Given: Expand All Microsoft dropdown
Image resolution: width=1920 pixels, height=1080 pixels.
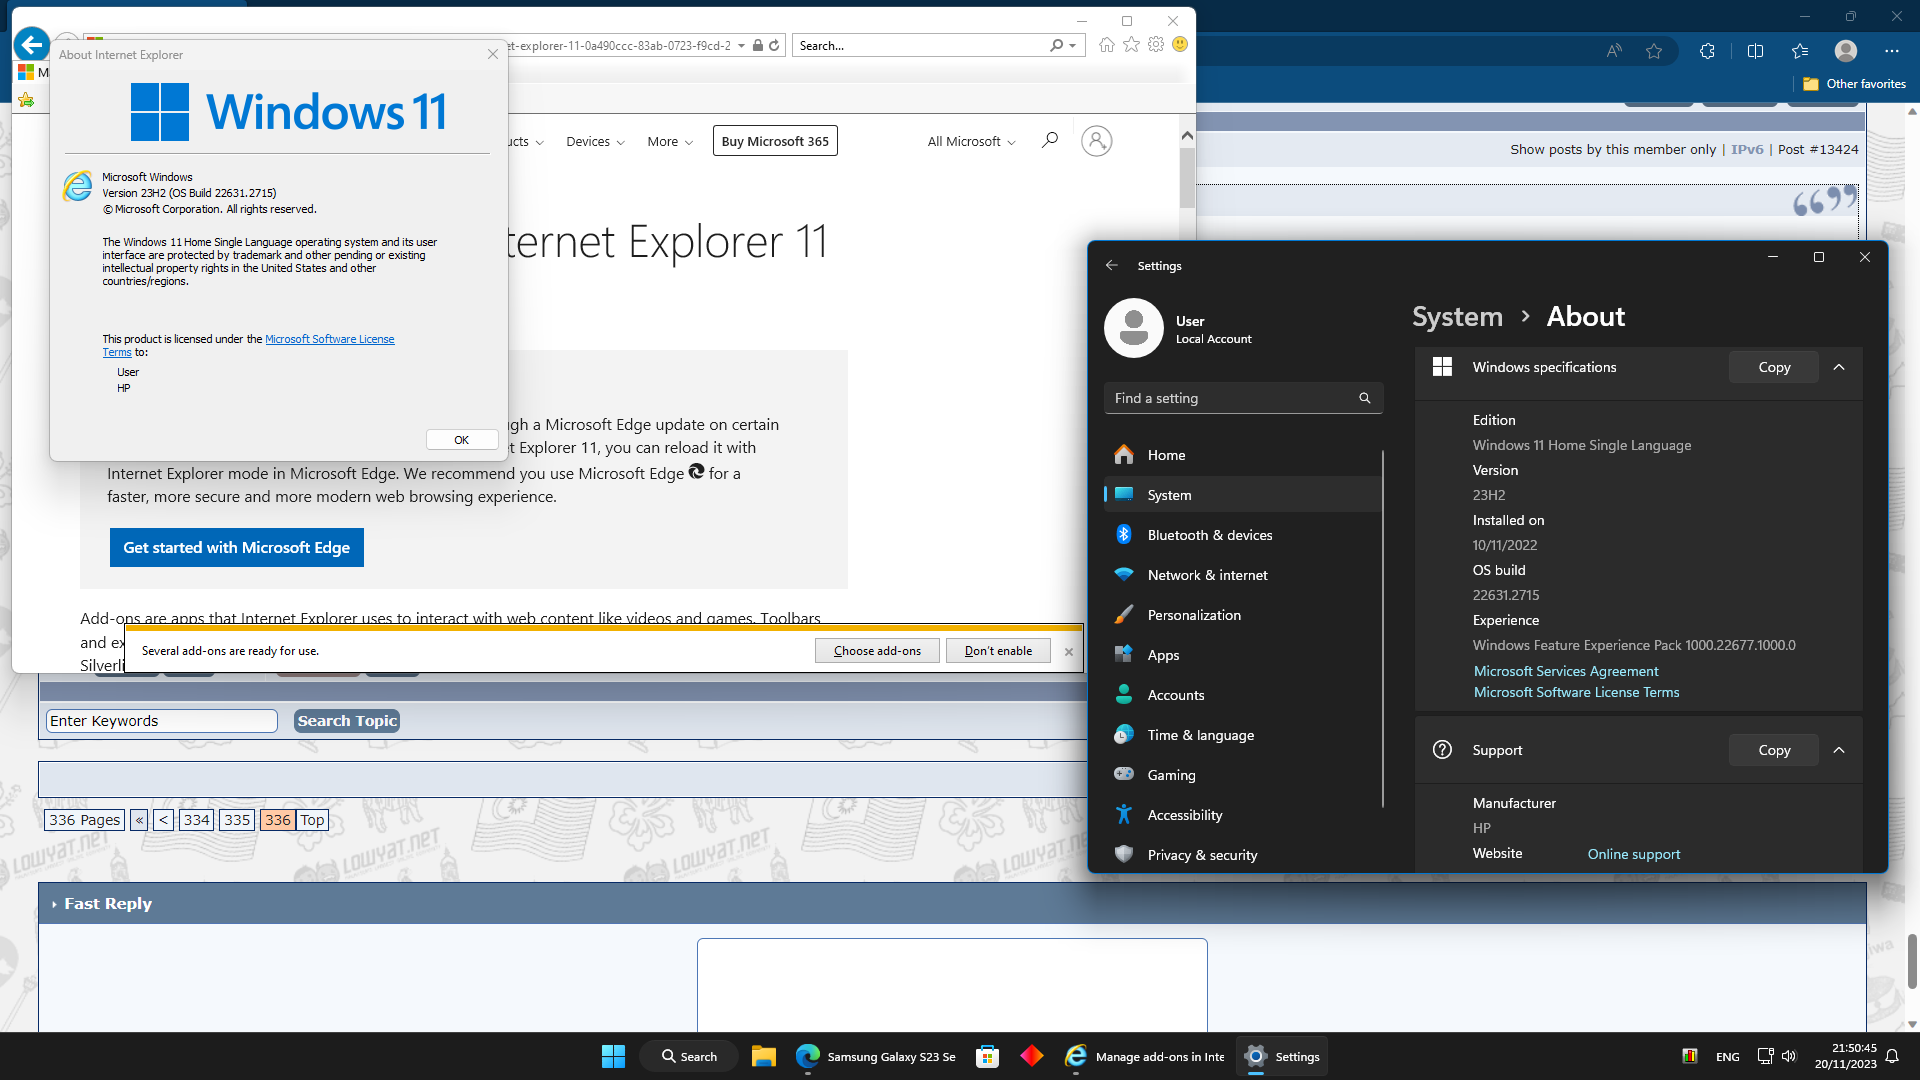Looking at the screenshot, I should tap(971, 142).
